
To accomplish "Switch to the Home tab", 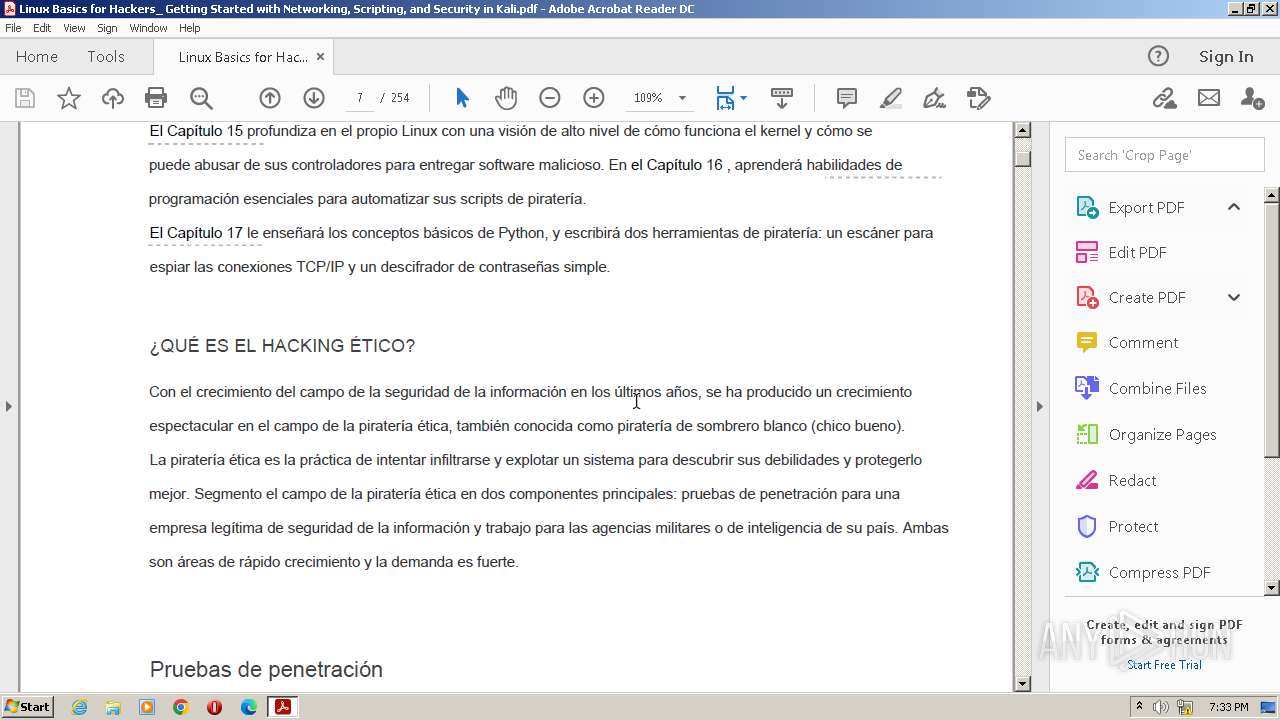I will coord(37,57).
